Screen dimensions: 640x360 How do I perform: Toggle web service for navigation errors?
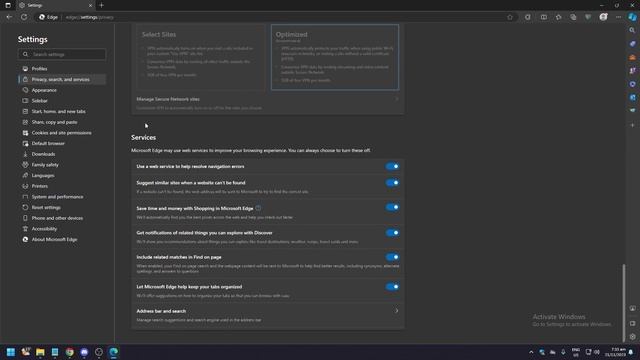click(x=392, y=167)
